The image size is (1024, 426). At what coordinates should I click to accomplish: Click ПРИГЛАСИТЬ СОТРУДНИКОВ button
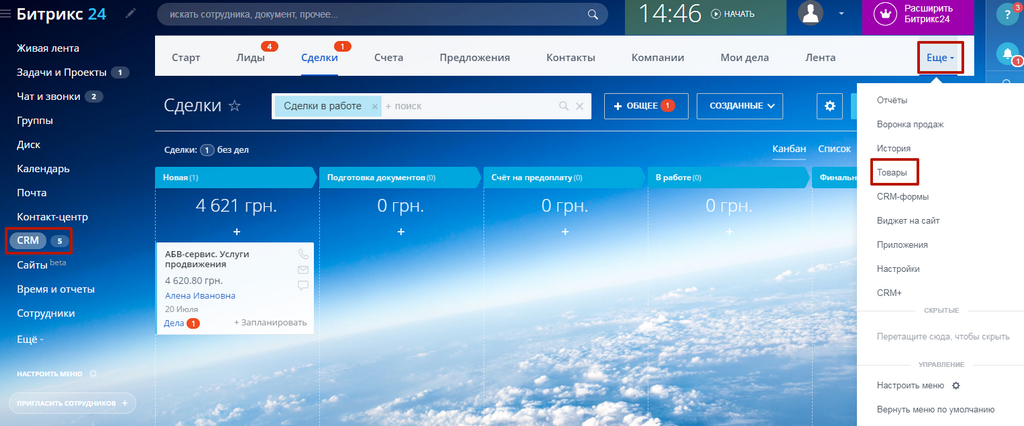point(72,403)
